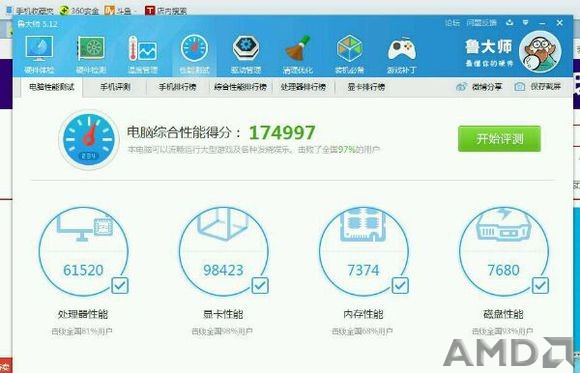Click 保存截屏 to save screenshot

tap(538, 87)
